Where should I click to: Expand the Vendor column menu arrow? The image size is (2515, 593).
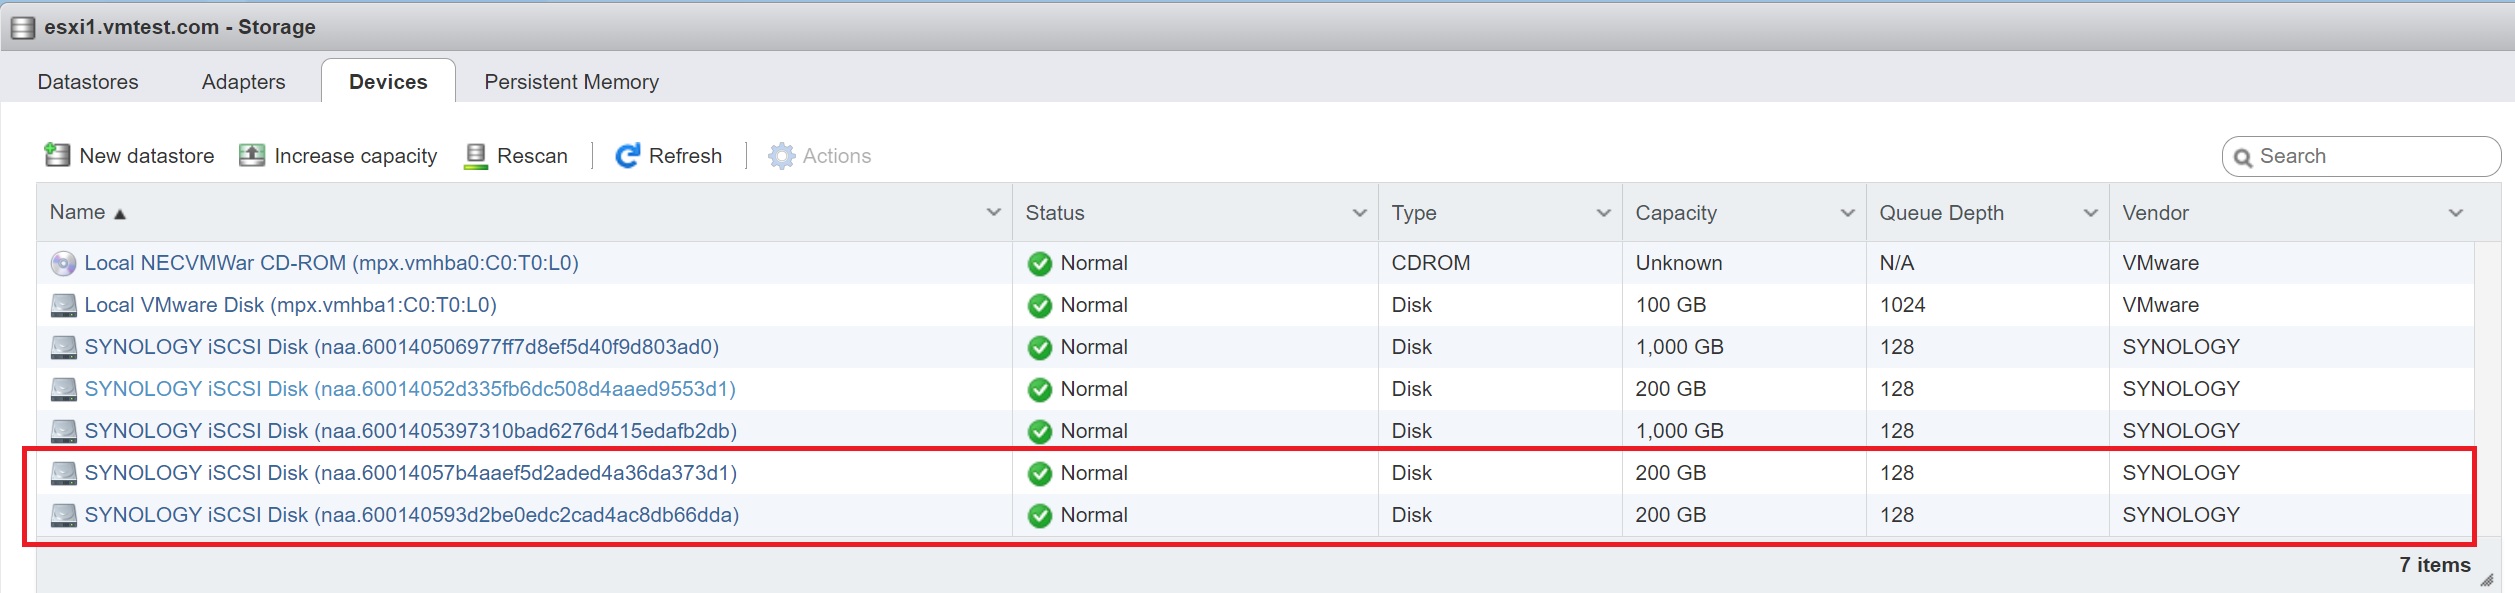click(x=2455, y=212)
